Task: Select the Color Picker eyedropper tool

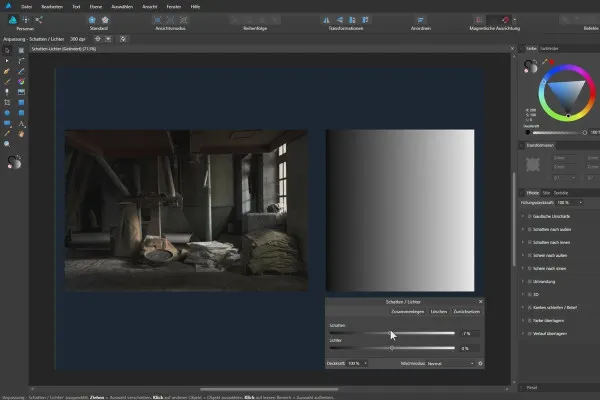Action: click(x=7, y=134)
